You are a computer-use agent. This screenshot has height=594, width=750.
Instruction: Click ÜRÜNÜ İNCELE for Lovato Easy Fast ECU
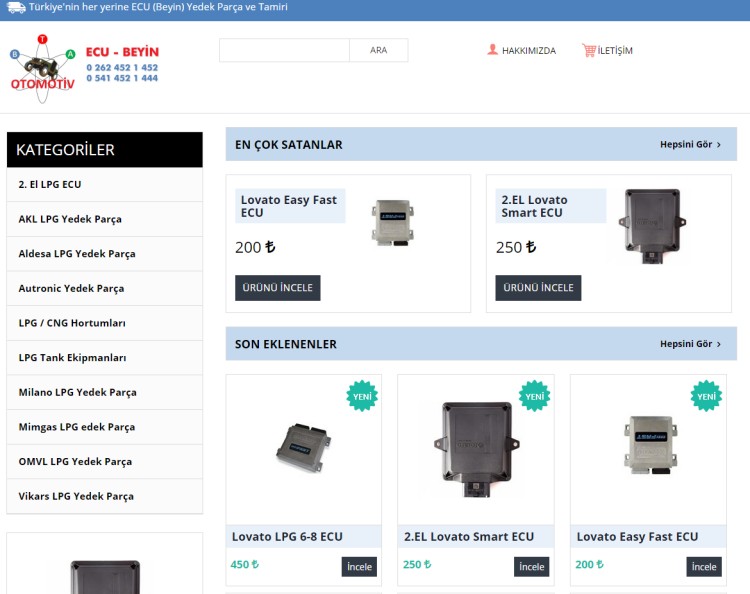click(277, 288)
